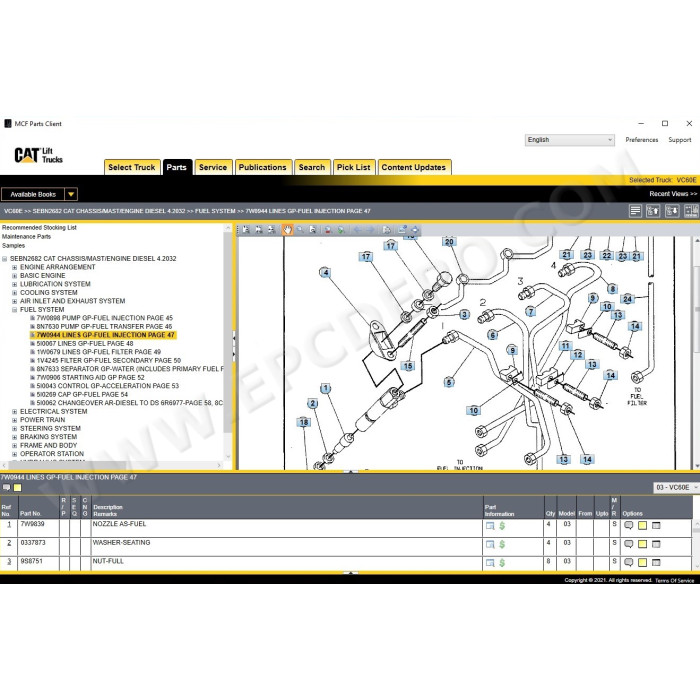The height and width of the screenshot is (700, 700).
Task: Select the pan hand tool in diagram toolbar
Action: click(287, 230)
